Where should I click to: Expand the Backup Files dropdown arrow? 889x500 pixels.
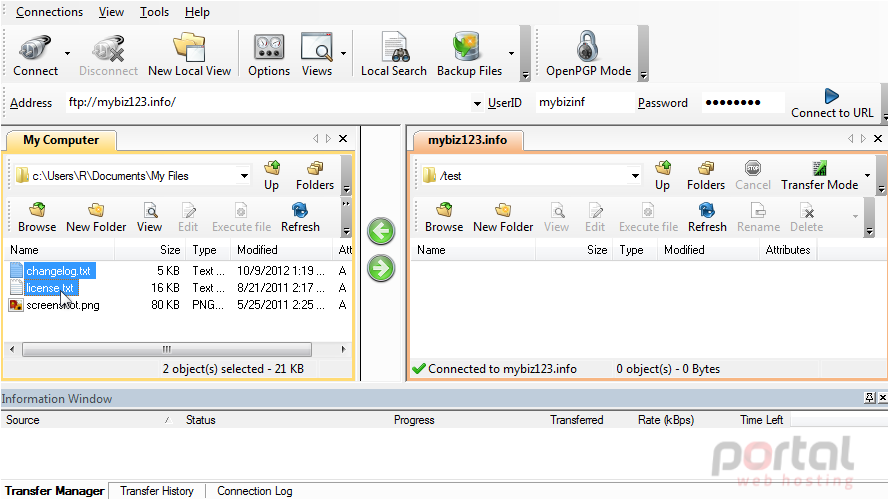pos(511,53)
